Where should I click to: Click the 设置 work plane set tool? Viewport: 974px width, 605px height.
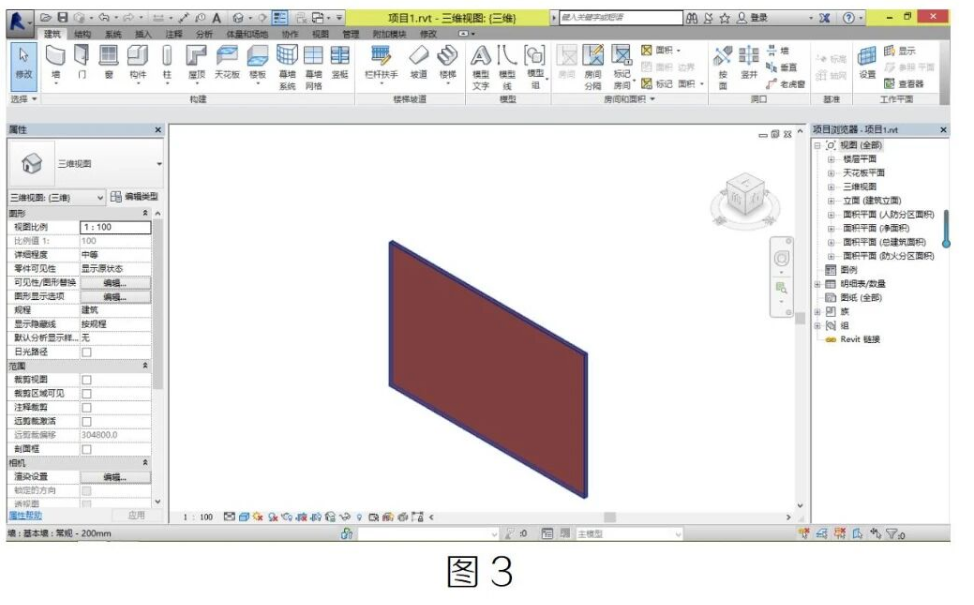pos(867,62)
